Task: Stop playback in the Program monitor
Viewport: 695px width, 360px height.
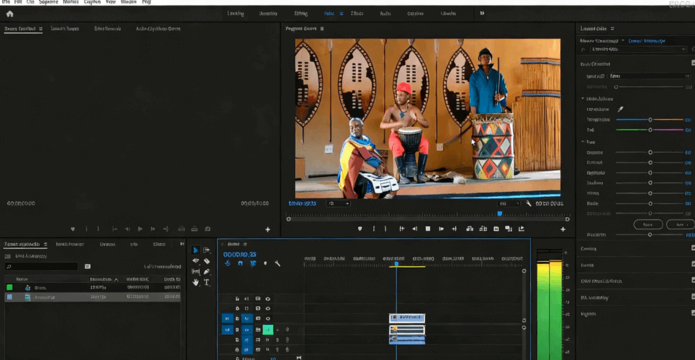Action: click(428, 229)
